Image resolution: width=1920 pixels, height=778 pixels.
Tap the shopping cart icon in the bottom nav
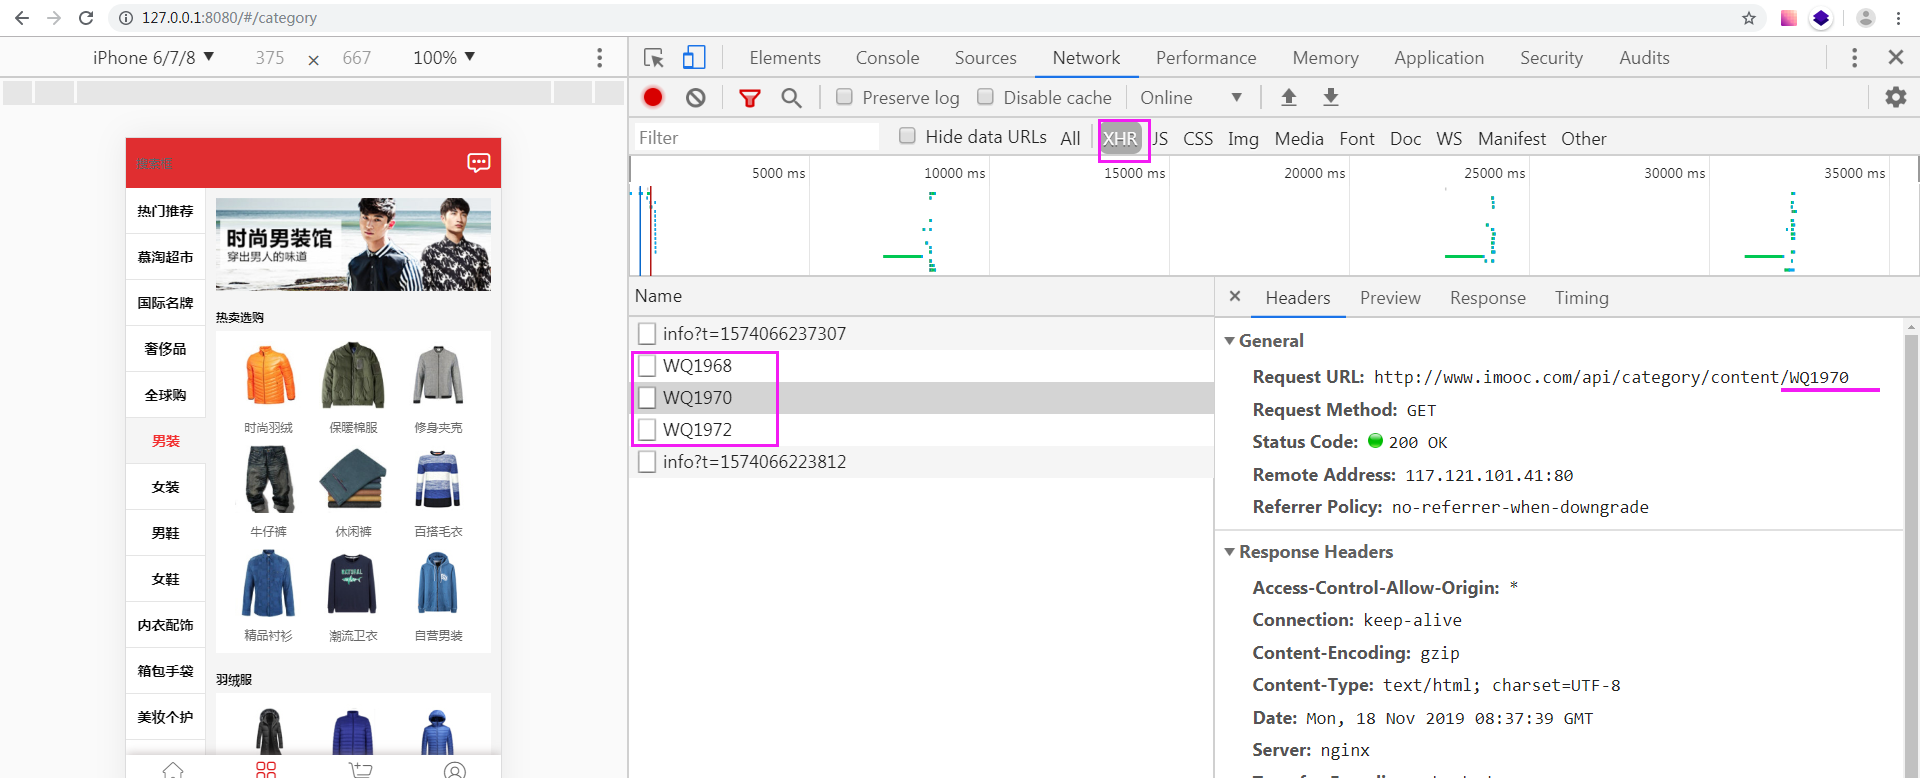(360, 770)
